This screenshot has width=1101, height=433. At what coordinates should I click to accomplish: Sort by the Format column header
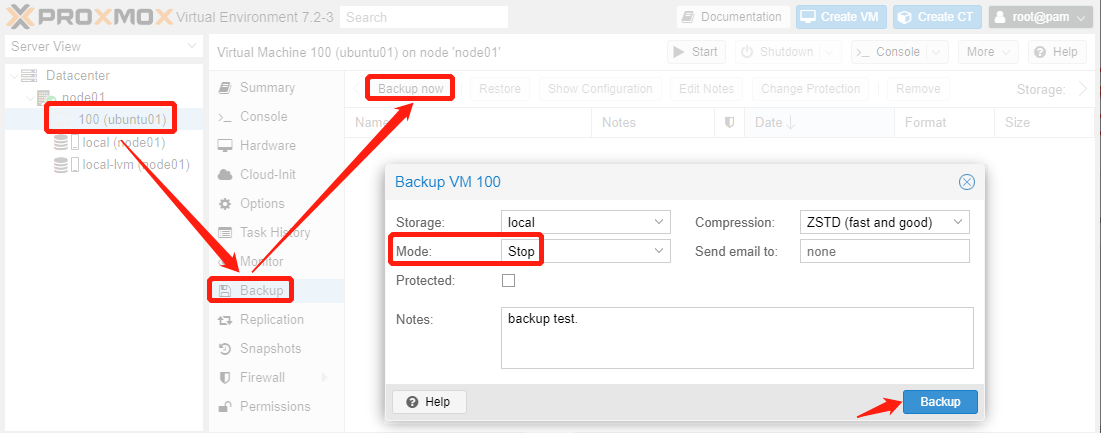tap(944, 122)
